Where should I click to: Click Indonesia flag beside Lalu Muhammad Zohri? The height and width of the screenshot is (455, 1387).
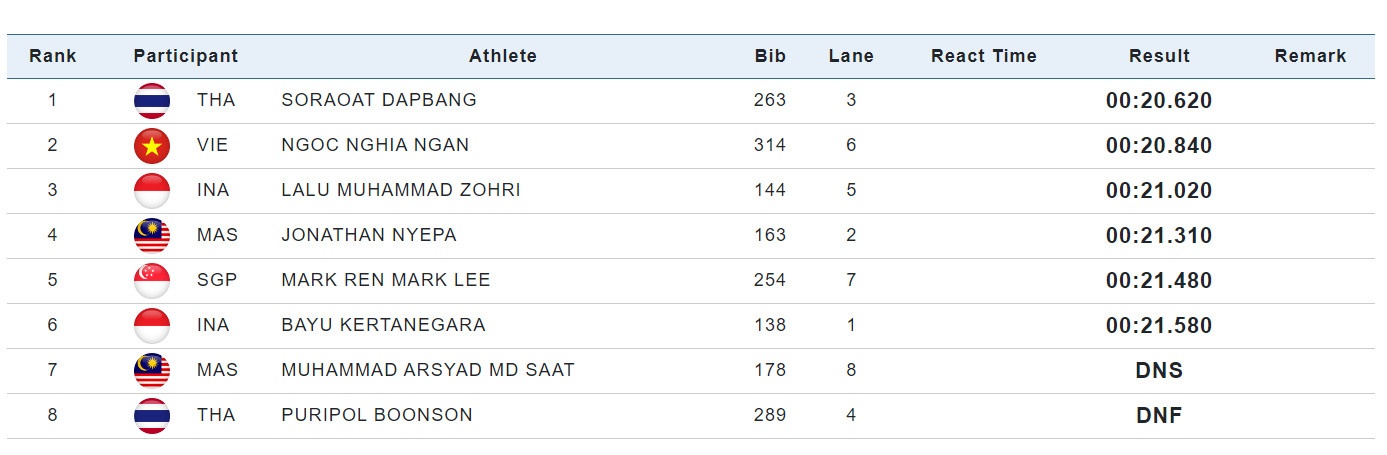[152, 191]
